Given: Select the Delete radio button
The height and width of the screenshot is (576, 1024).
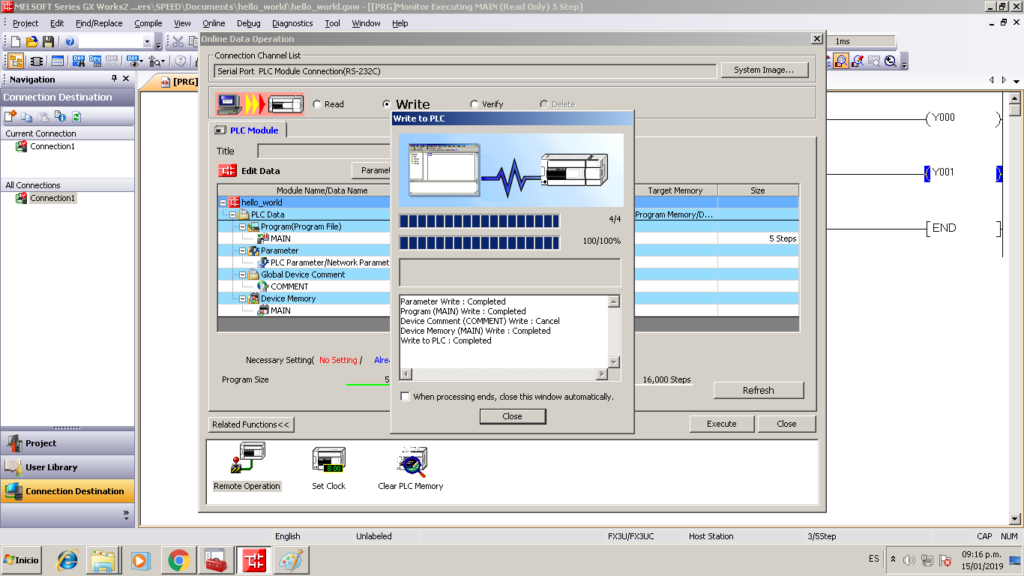Looking at the screenshot, I should pos(543,104).
